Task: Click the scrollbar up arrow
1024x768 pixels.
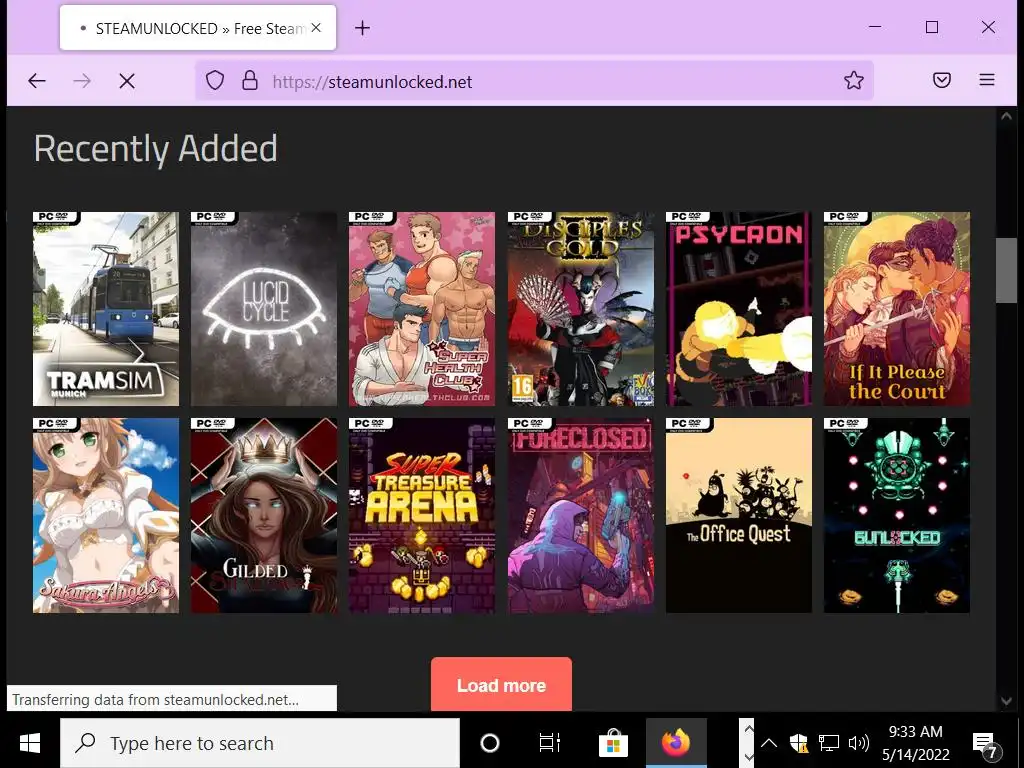Action: (1006, 116)
